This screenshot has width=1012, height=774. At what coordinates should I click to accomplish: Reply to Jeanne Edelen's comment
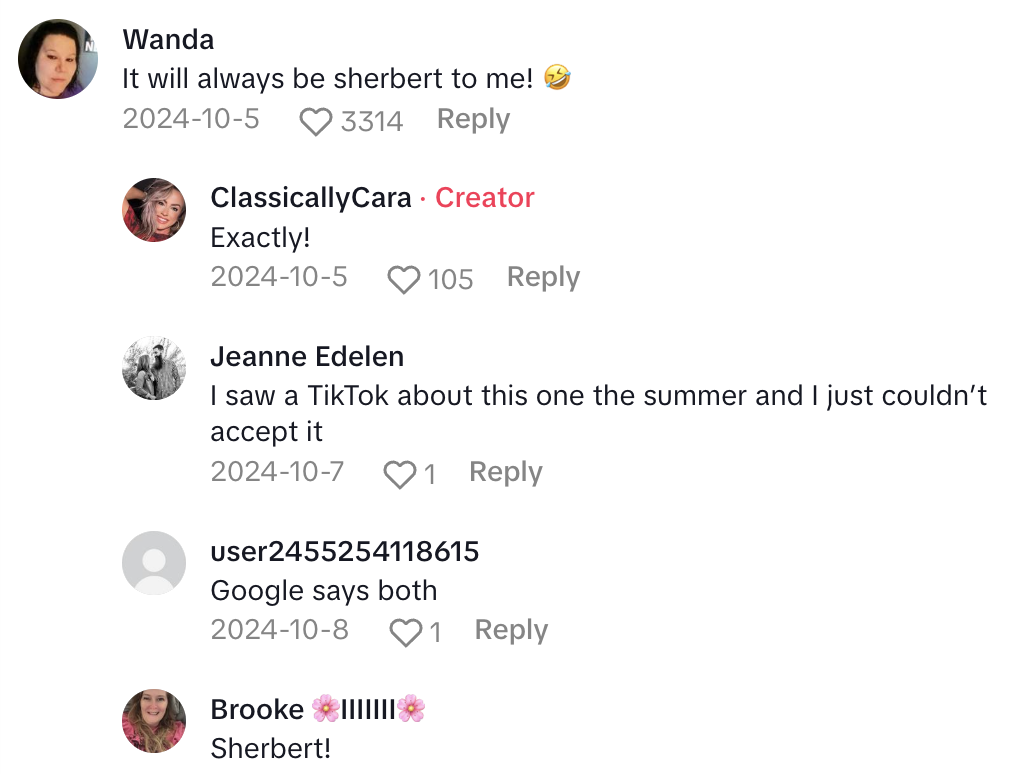click(x=506, y=472)
